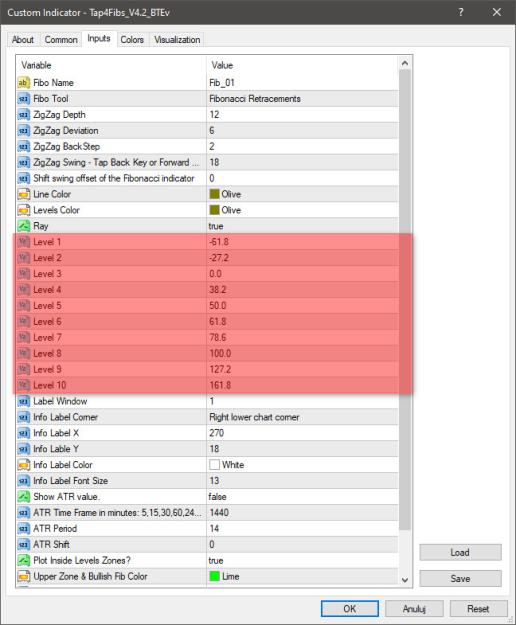Toggle Plot Inside Levels Zones true value
This screenshot has width=516, height=625.
click(302, 560)
